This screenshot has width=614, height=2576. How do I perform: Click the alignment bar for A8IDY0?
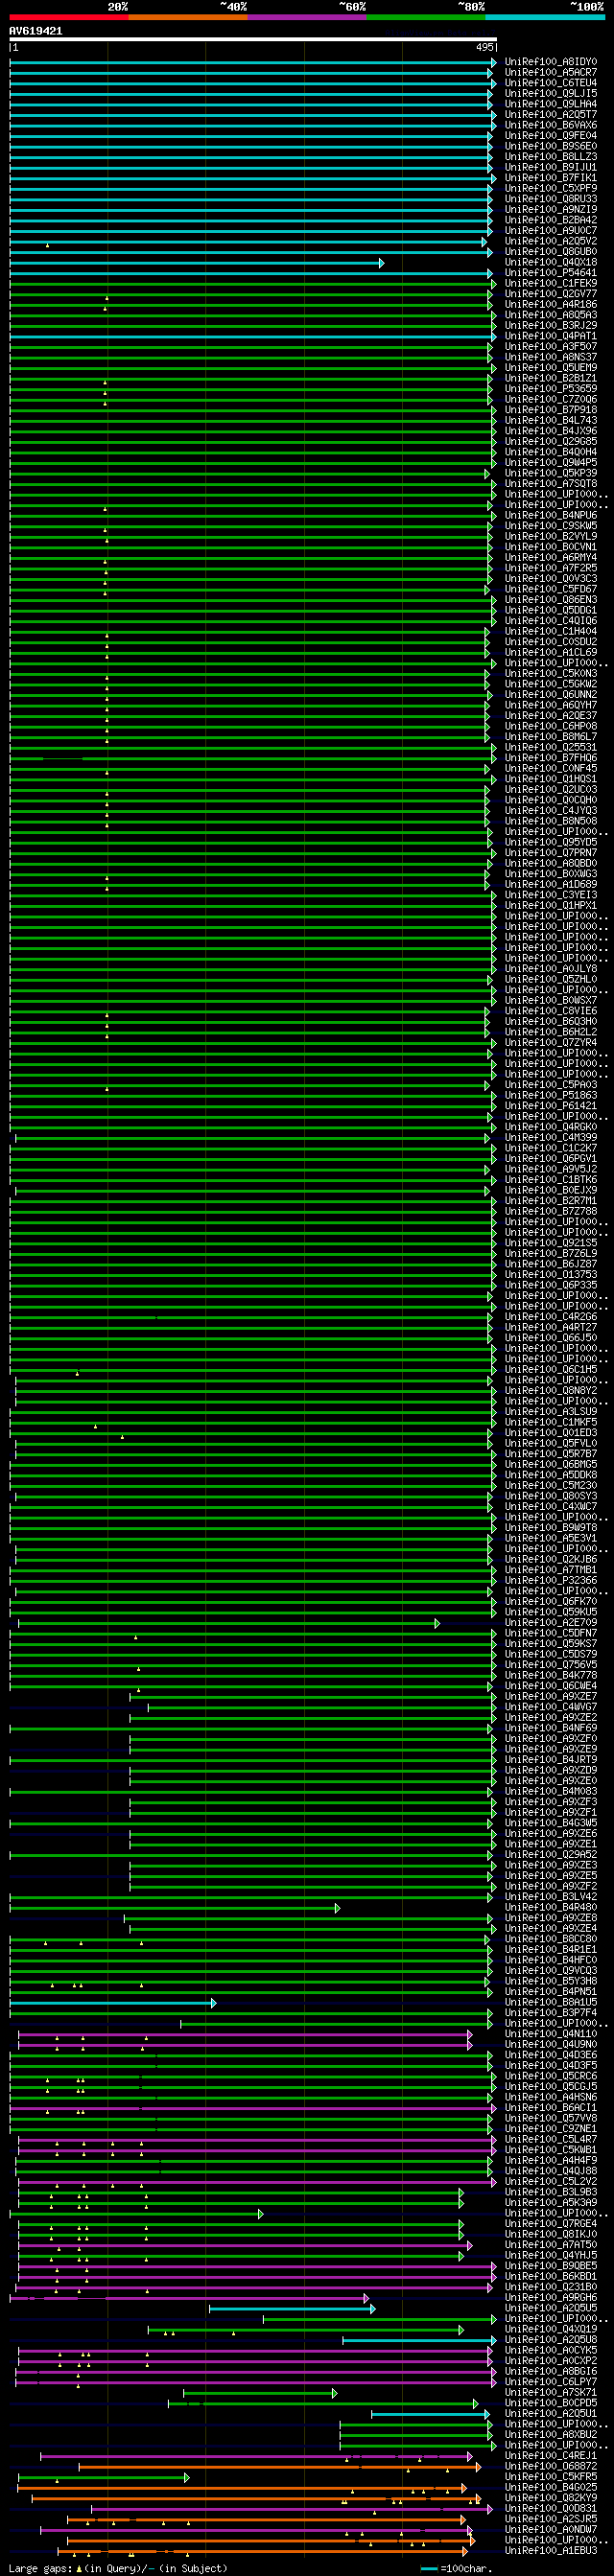[253, 62]
